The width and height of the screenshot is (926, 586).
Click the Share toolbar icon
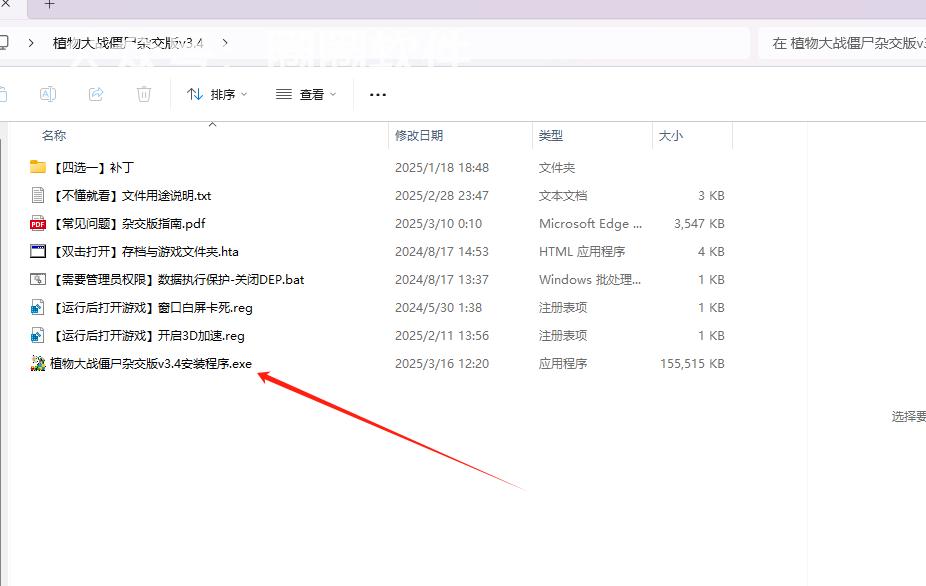pos(96,94)
